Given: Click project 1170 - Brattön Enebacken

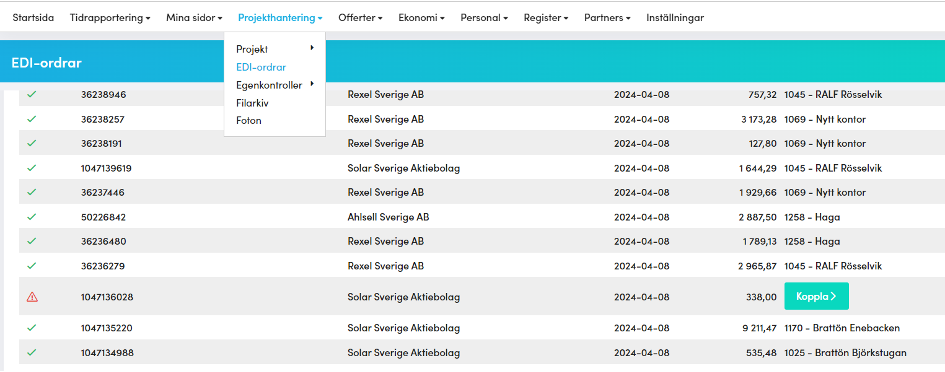Looking at the screenshot, I should click(842, 328).
